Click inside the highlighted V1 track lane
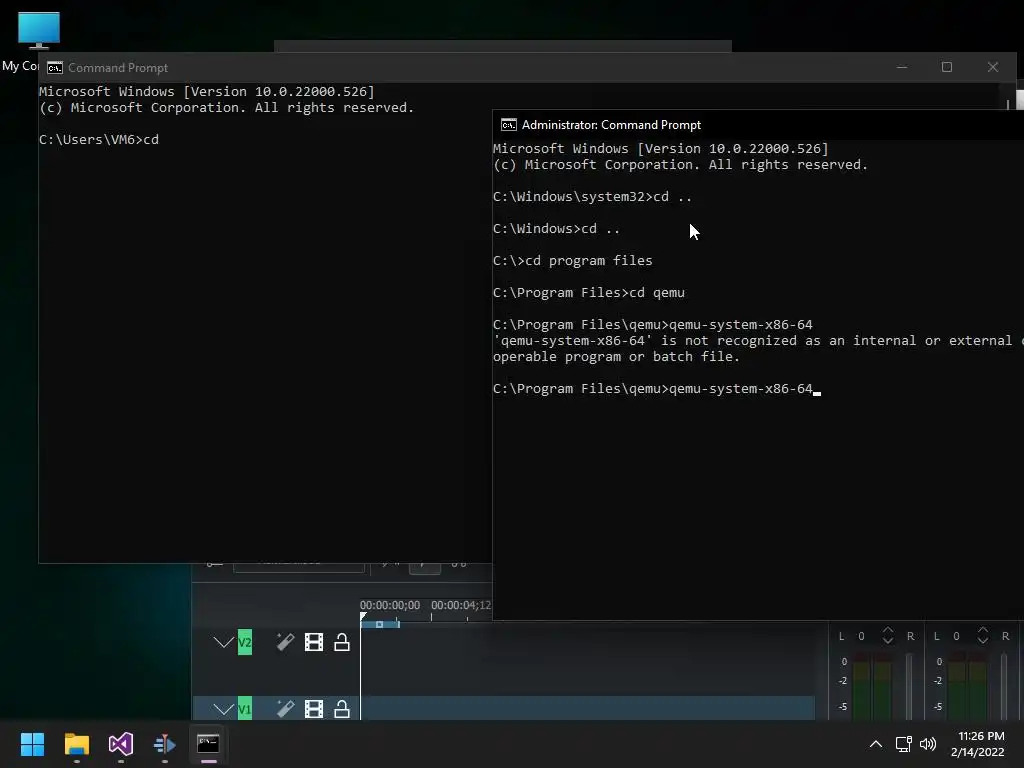The width and height of the screenshot is (1024, 768). coord(588,708)
